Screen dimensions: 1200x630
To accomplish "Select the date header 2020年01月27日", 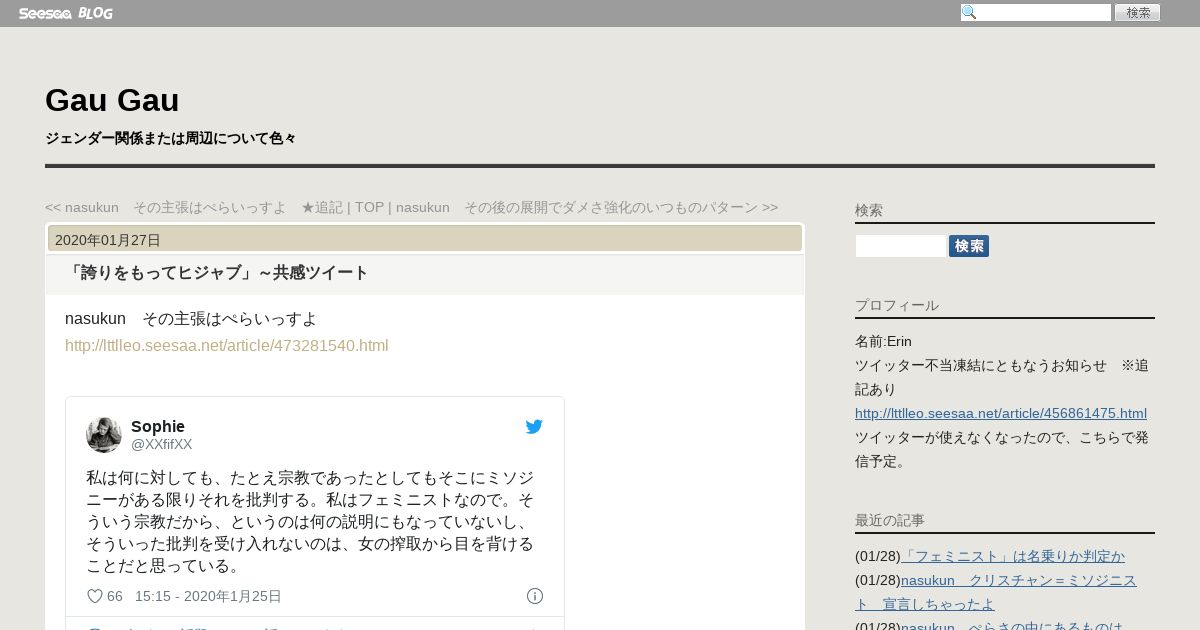I will tap(108, 240).
